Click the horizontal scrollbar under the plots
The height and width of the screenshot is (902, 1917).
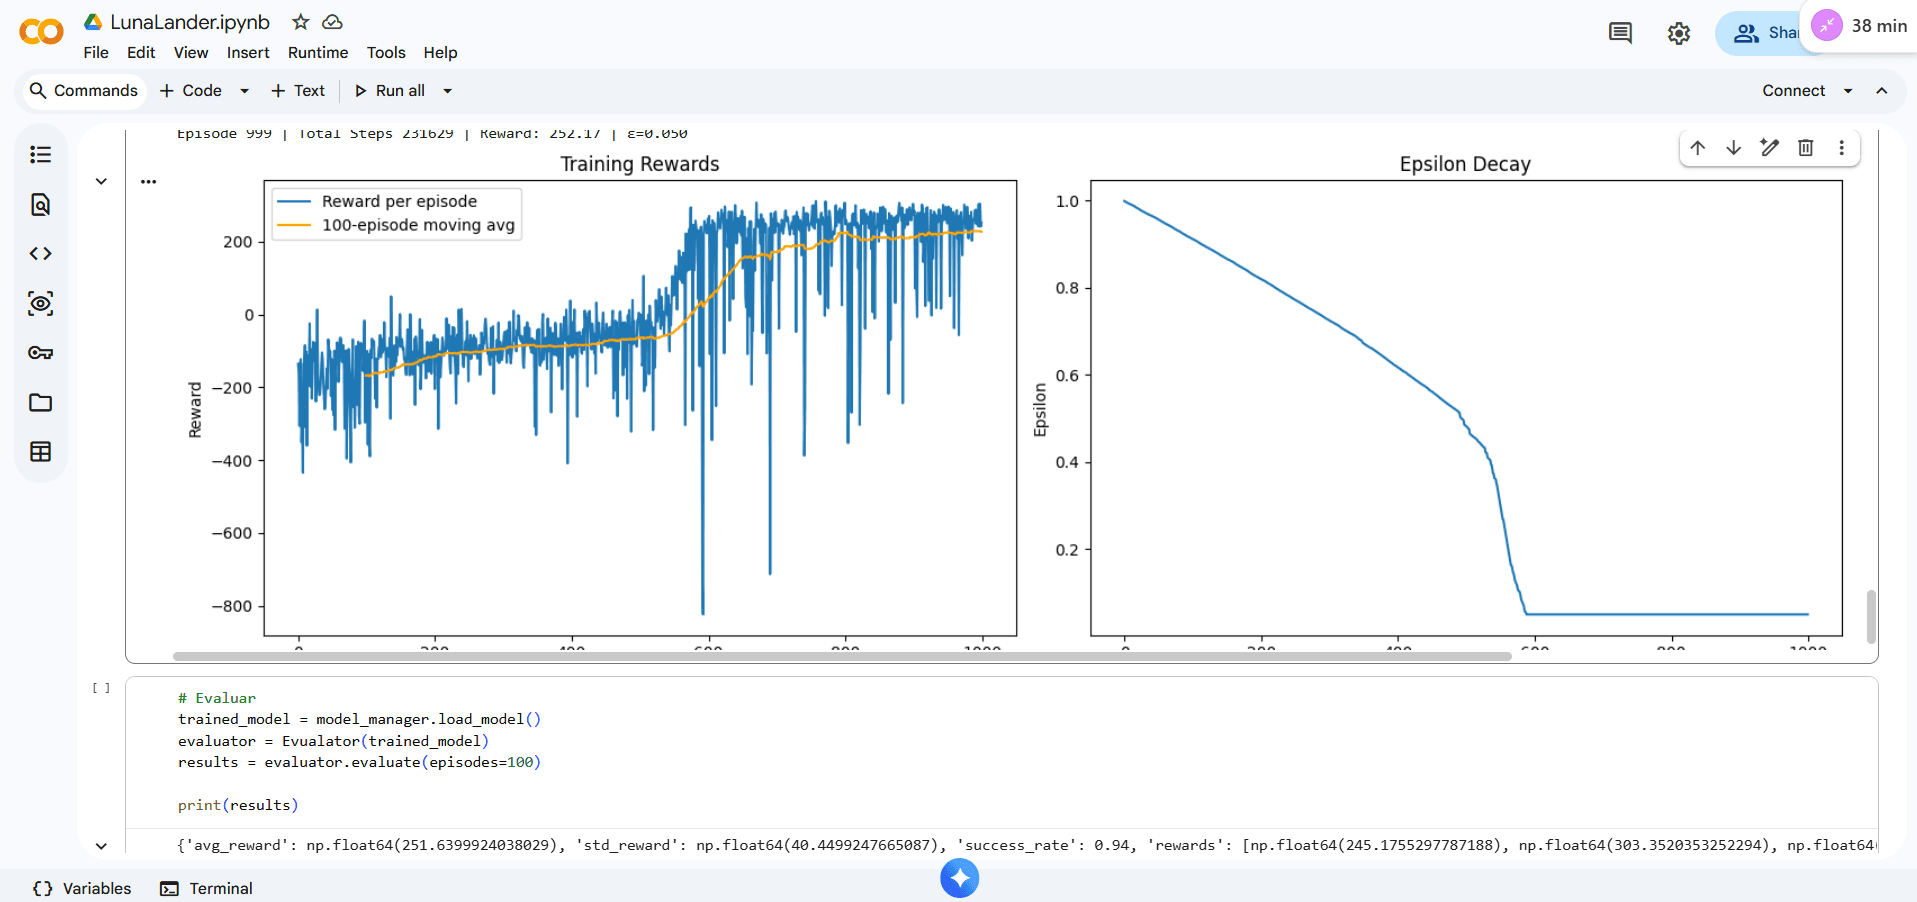click(840, 657)
